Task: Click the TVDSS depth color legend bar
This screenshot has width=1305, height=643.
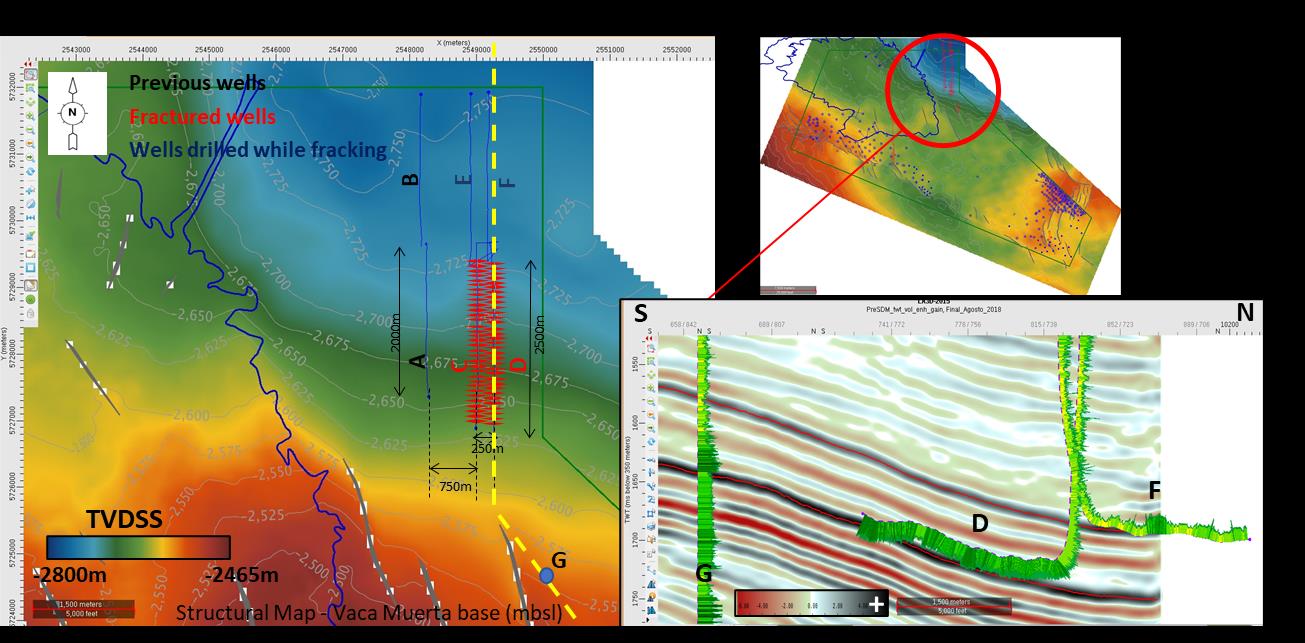Action: [x=138, y=546]
